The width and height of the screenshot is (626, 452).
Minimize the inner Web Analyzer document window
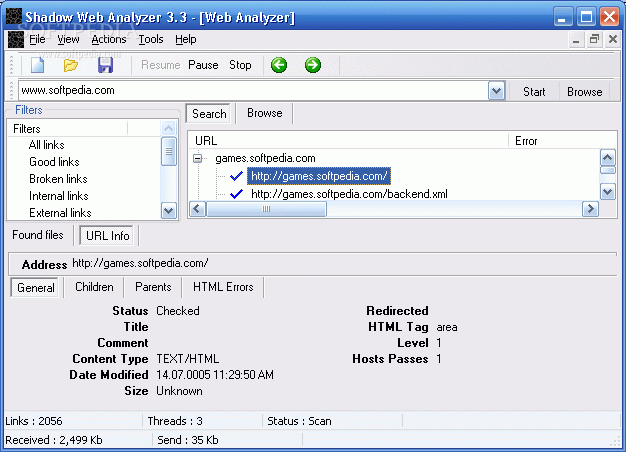click(576, 39)
